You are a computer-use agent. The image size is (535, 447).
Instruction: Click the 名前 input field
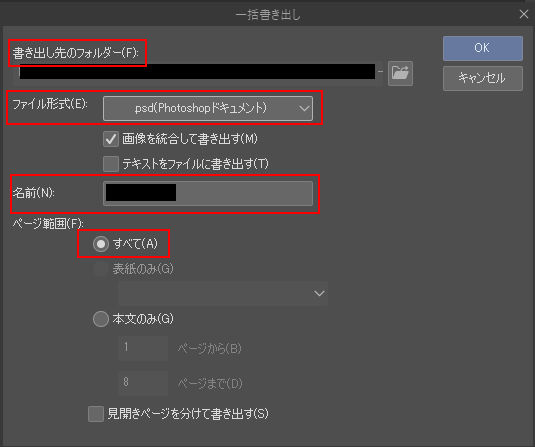208,193
